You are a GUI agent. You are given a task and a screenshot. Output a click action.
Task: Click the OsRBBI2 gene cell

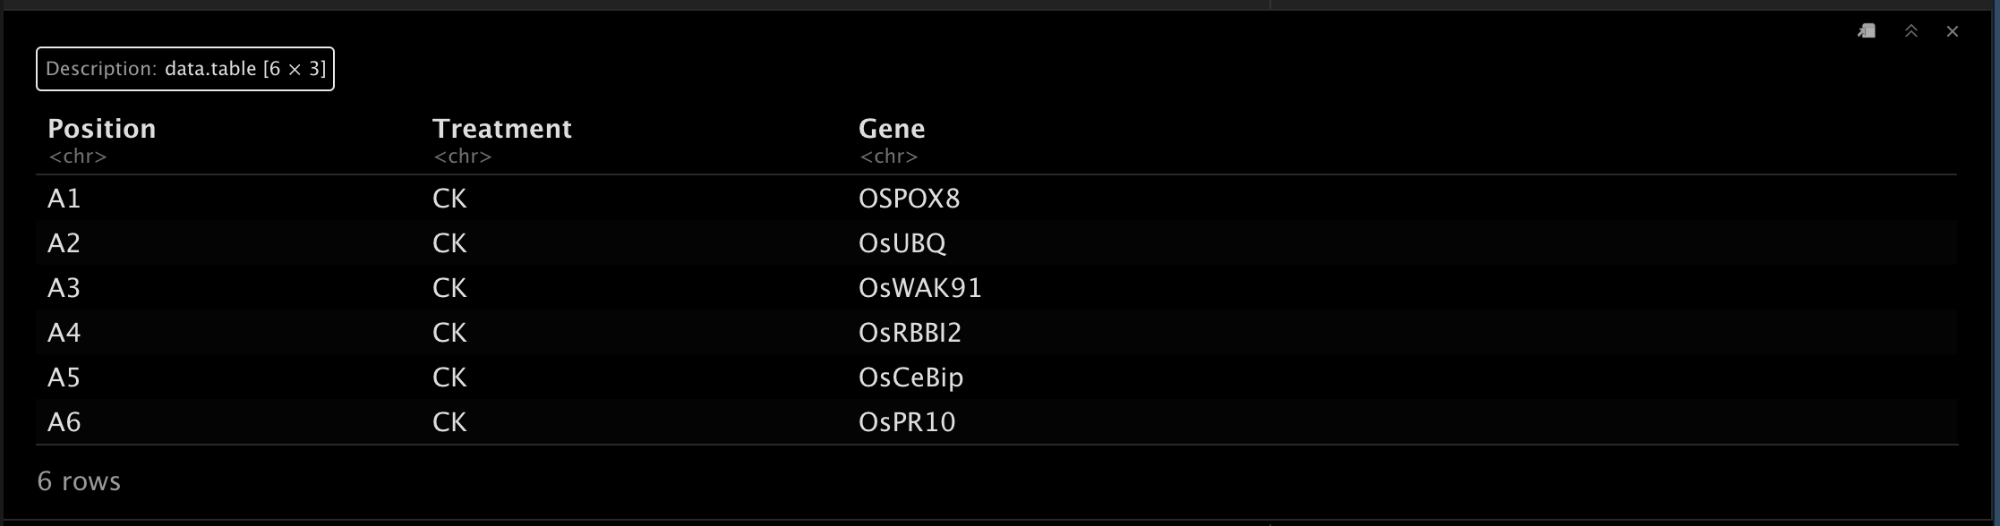pos(910,332)
